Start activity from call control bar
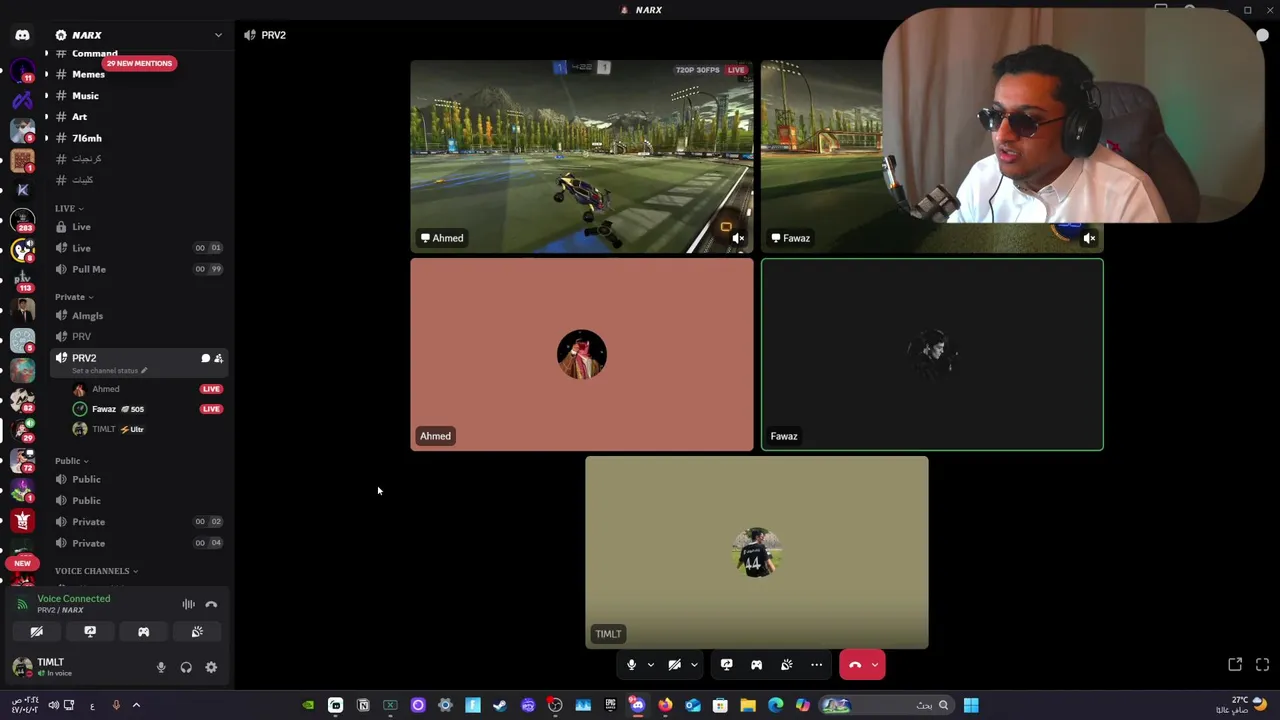 tap(756, 665)
